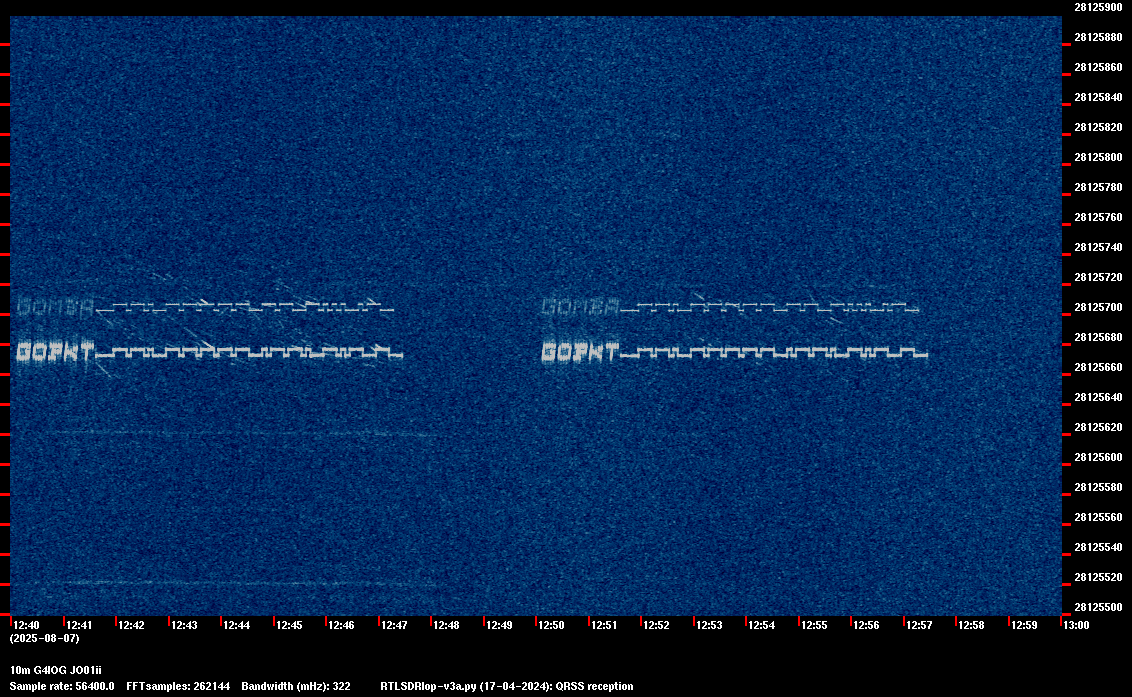Click the 12:51 time axis label
1132x697 pixels.
click(604, 625)
